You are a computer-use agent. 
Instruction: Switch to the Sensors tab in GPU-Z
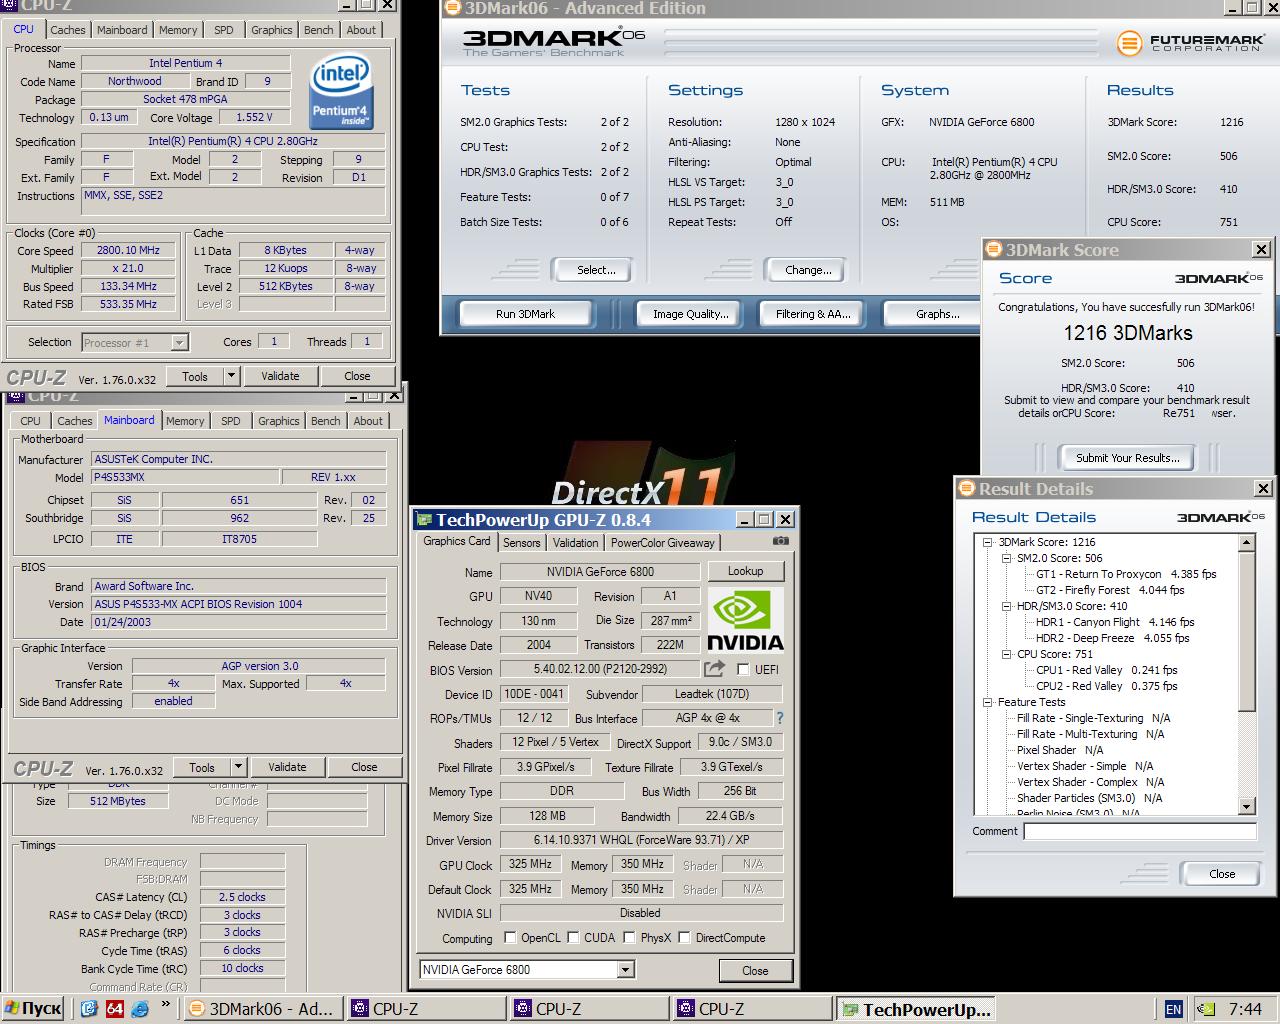point(521,543)
